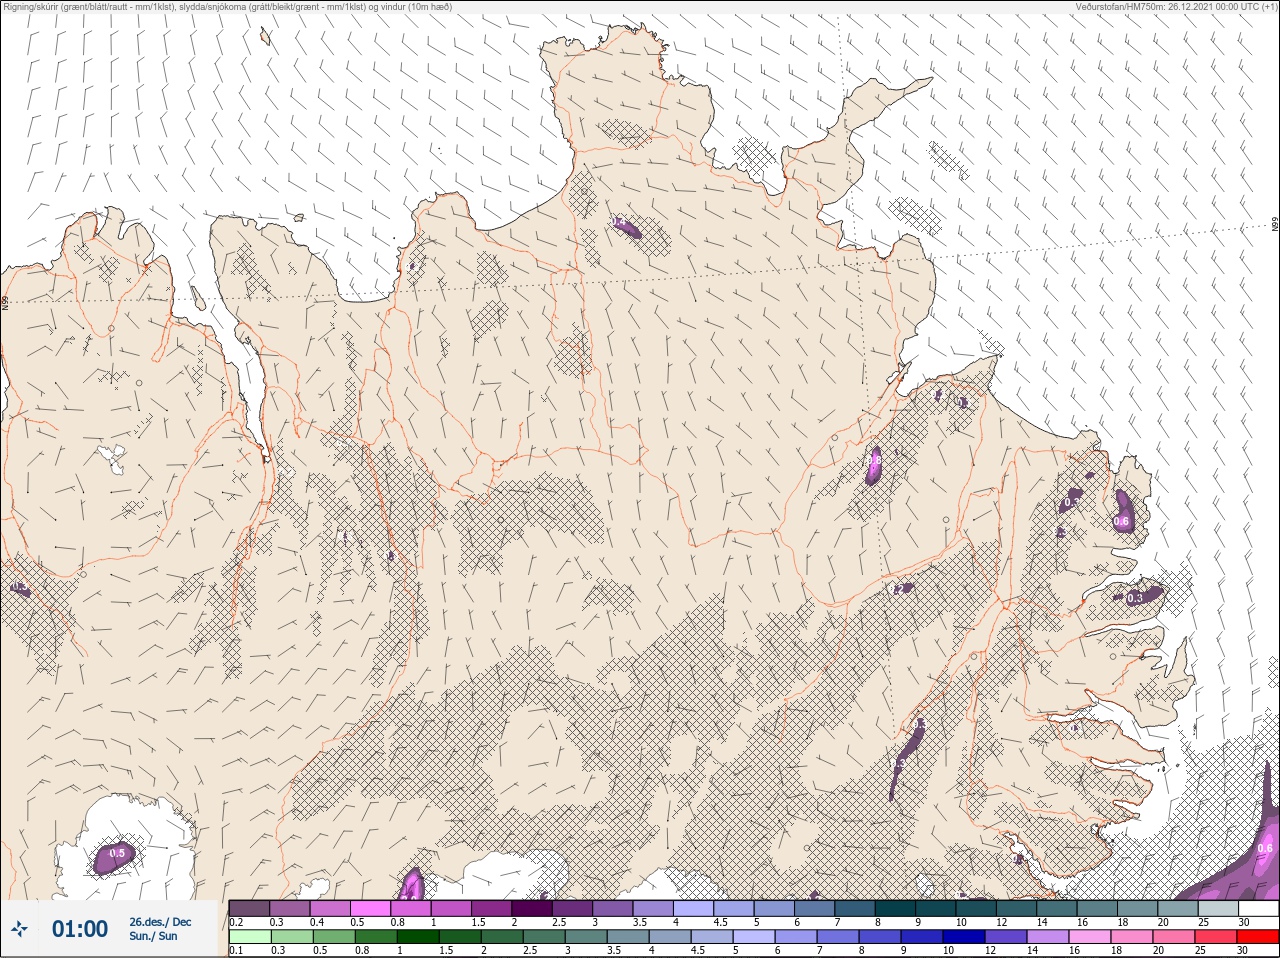Click the N99 label on left edge
The image size is (1280, 958).
(5, 302)
